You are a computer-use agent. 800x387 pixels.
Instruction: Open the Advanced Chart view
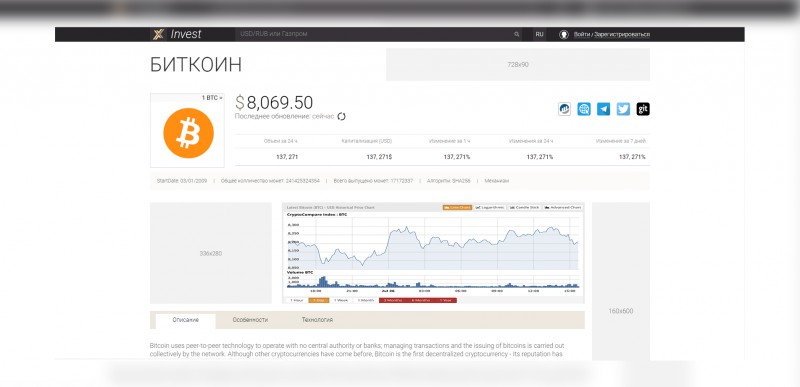[562, 208]
